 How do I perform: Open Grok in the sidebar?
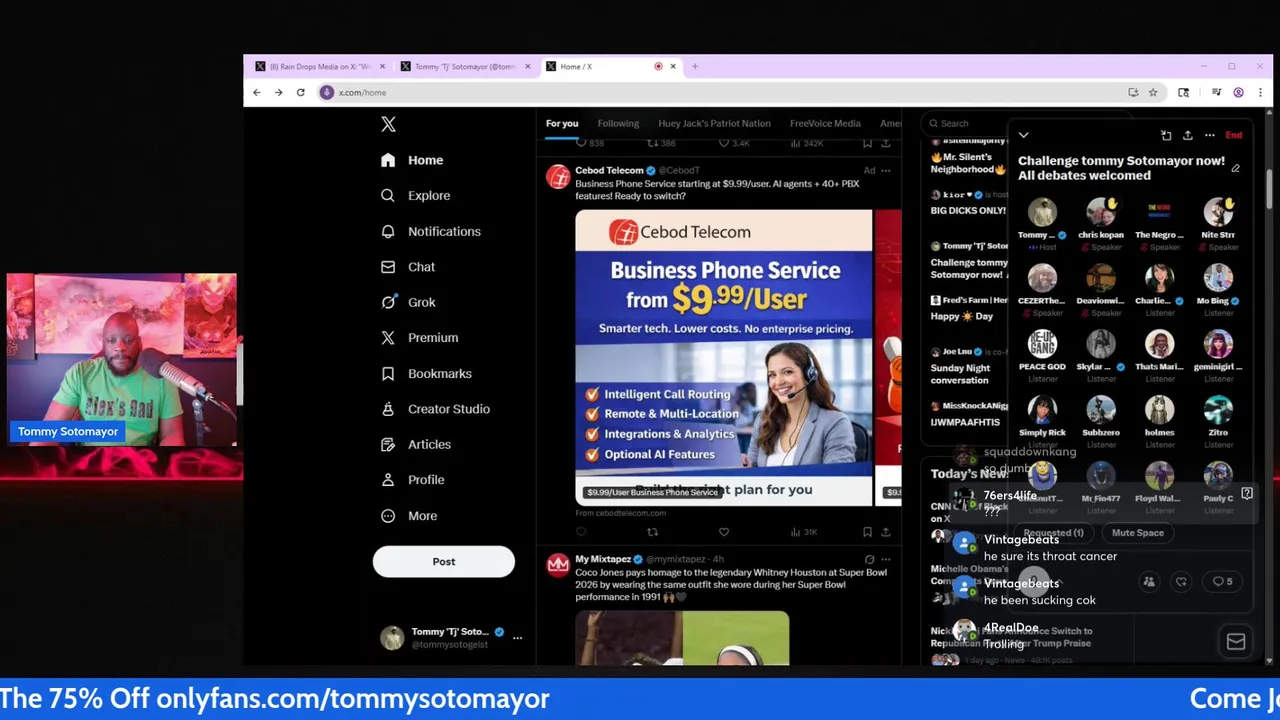click(408, 302)
